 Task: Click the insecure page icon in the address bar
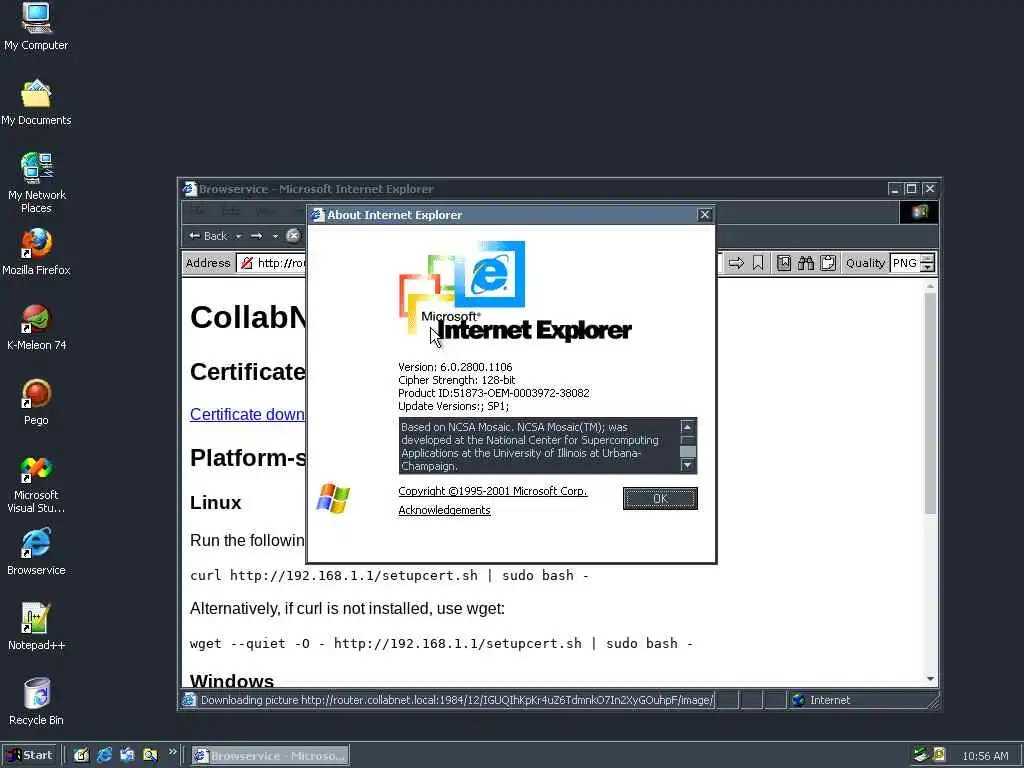247,263
